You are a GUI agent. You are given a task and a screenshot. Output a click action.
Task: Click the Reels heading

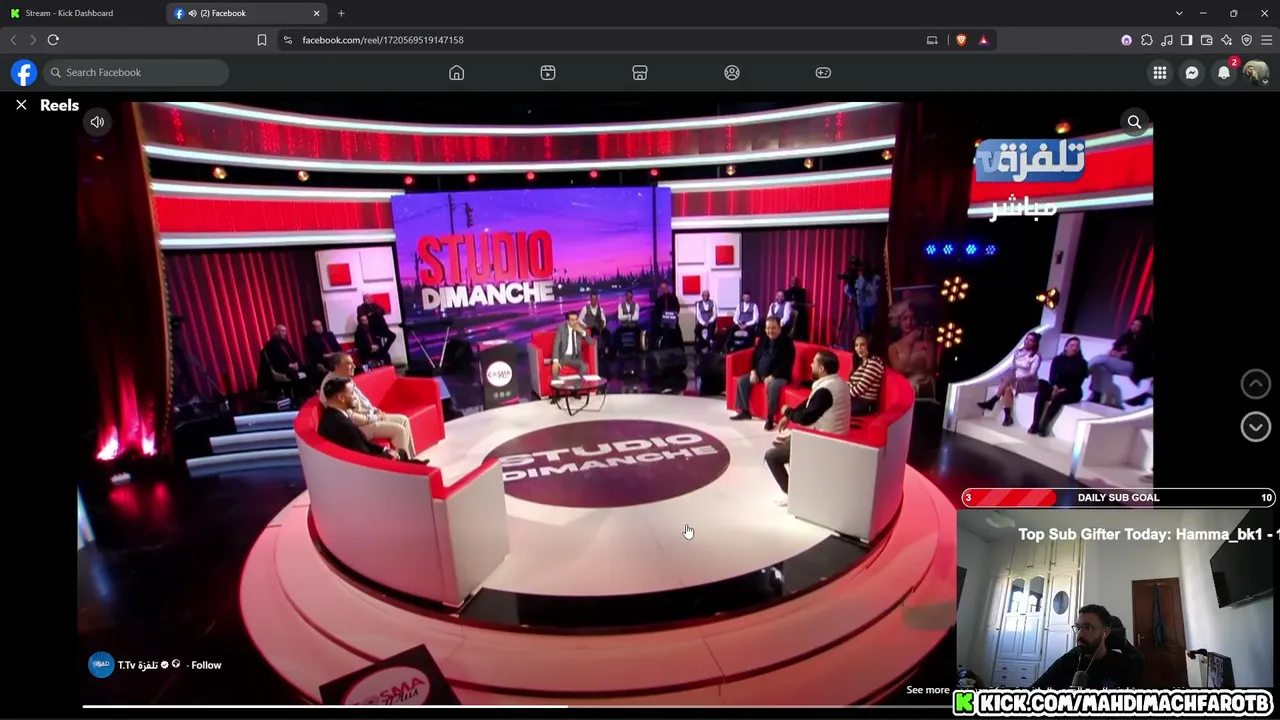point(59,105)
